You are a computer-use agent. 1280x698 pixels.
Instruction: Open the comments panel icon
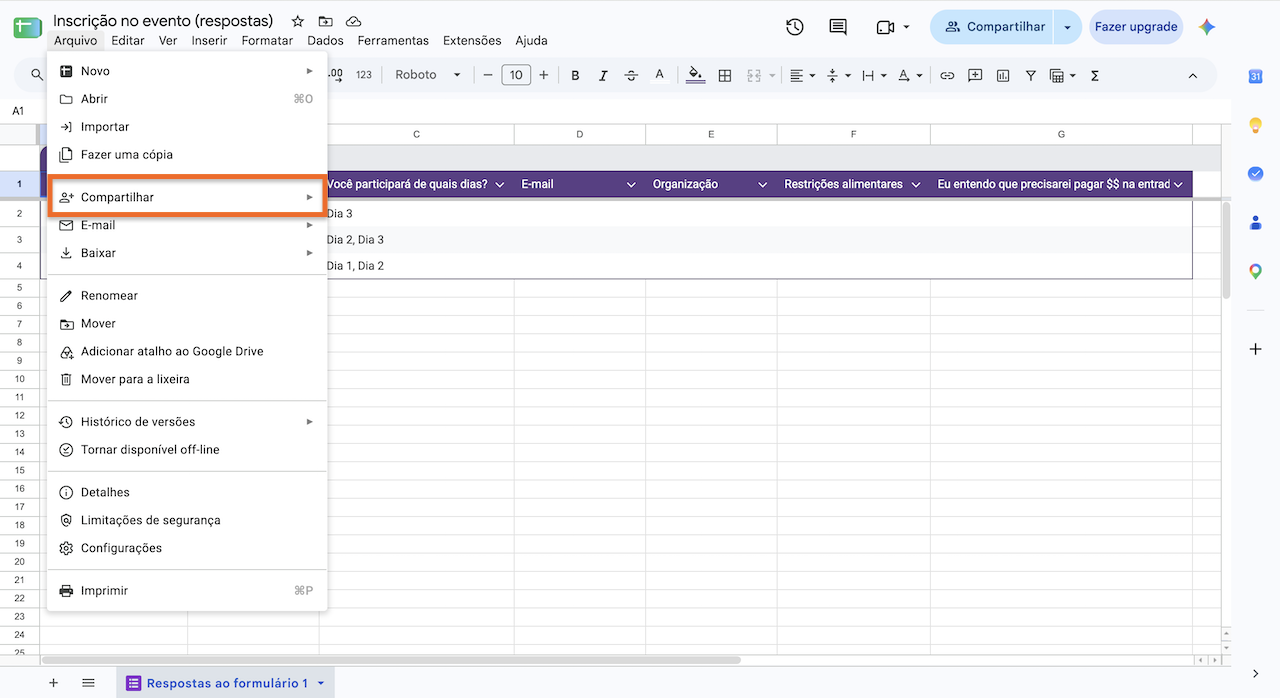click(x=838, y=27)
